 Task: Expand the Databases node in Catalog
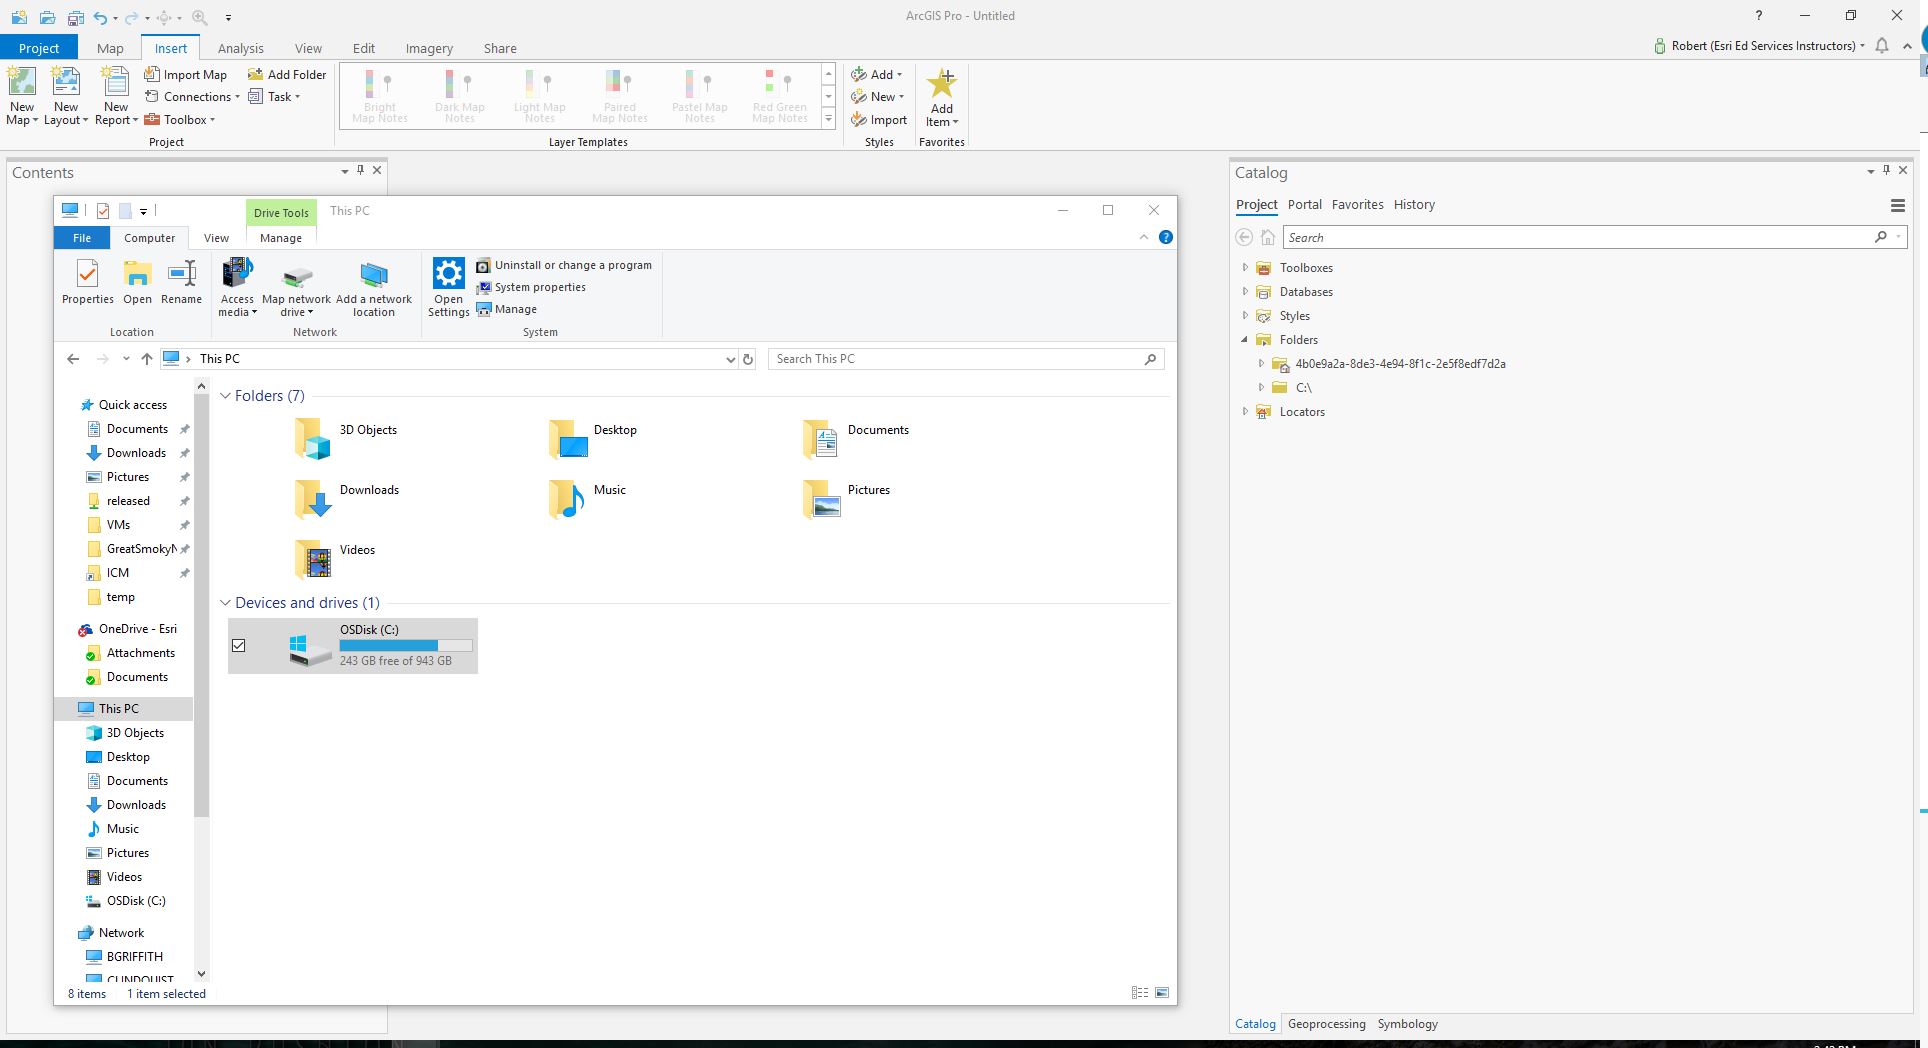1245,292
